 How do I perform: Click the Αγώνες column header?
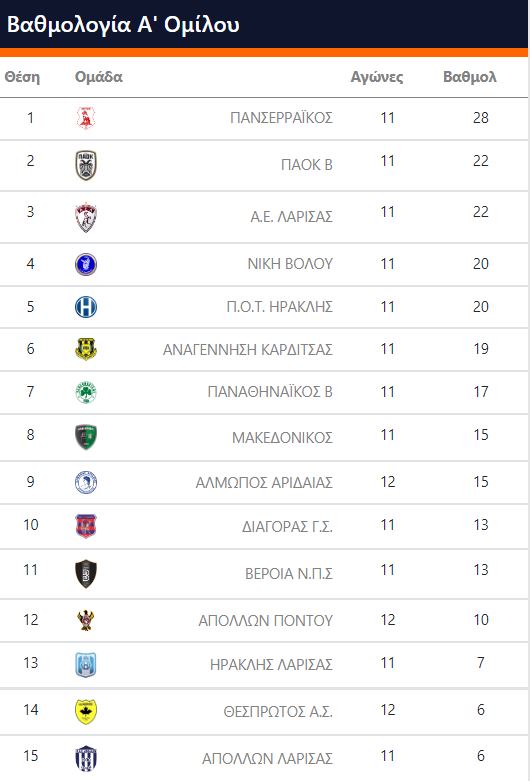point(377,77)
